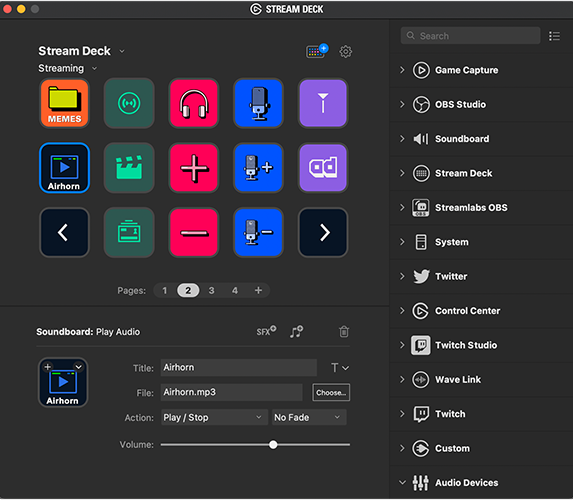Open the No Fade dropdown

tap(309, 417)
